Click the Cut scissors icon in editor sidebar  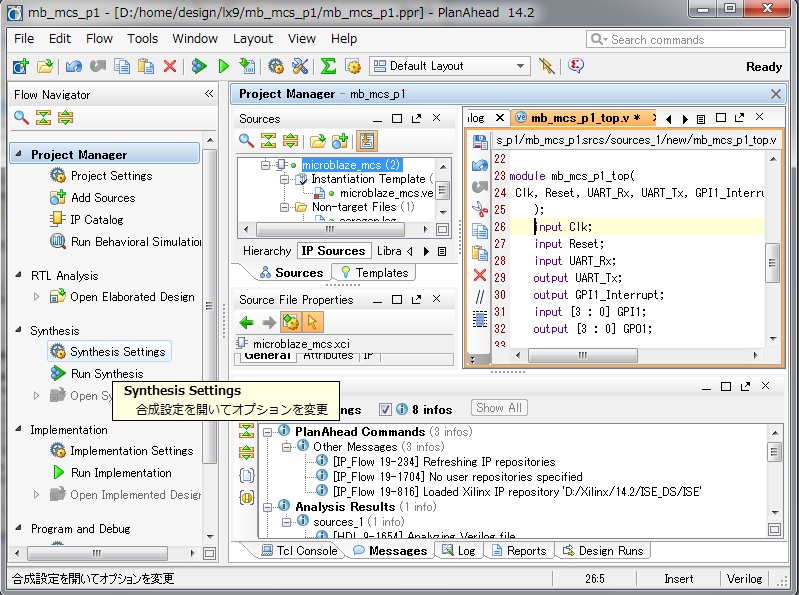click(480, 209)
